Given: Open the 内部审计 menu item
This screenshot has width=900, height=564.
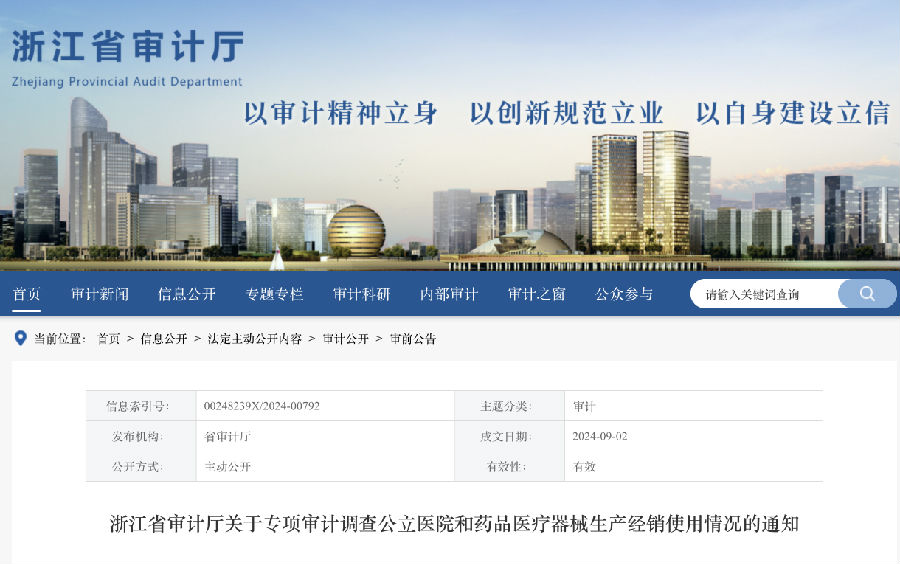Looking at the screenshot, I should point(449,294).
